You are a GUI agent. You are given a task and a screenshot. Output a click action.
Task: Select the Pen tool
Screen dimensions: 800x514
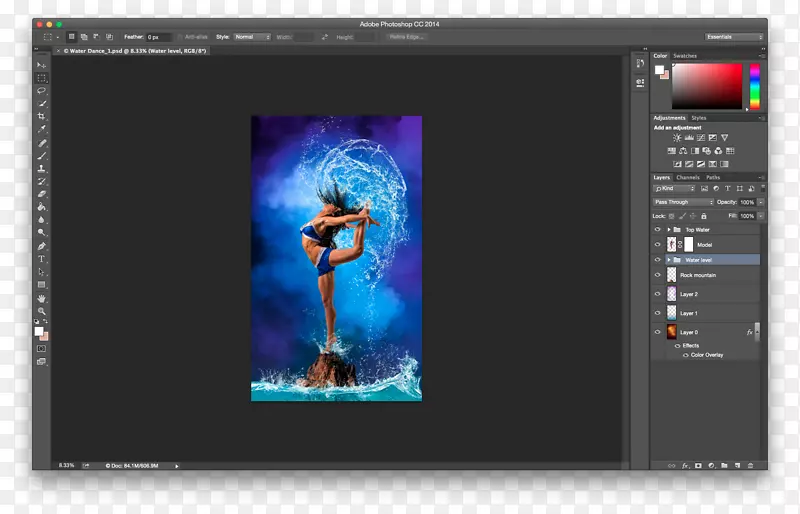point(42,246)
